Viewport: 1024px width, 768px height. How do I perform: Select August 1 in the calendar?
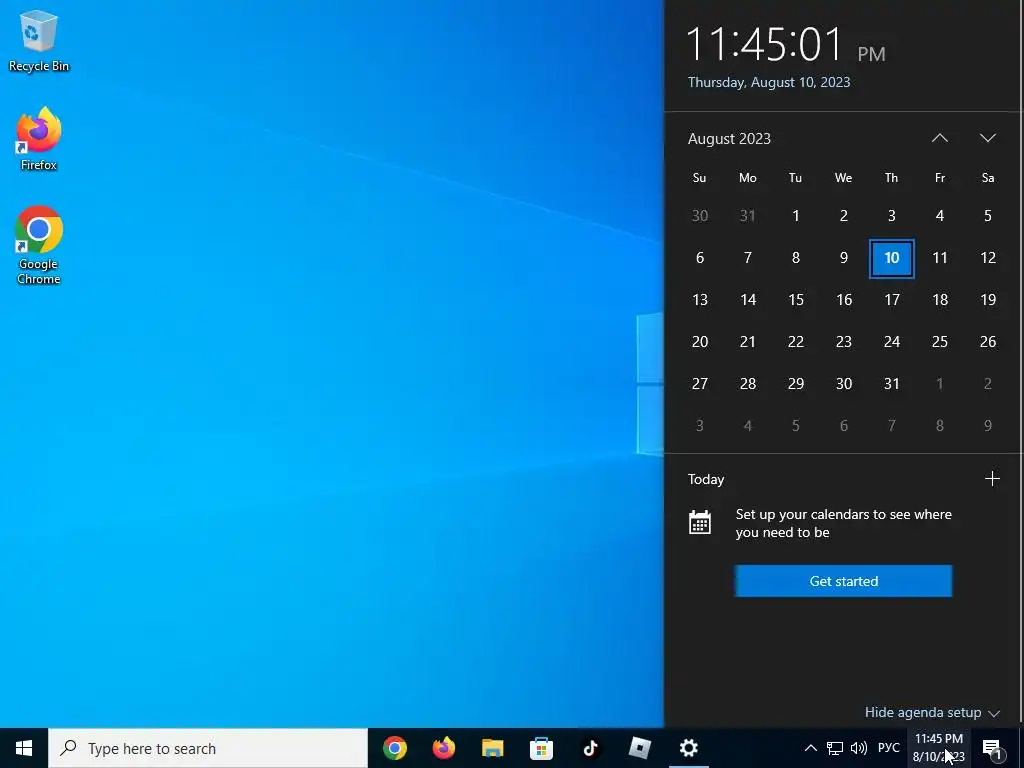[x=795, y=216]
